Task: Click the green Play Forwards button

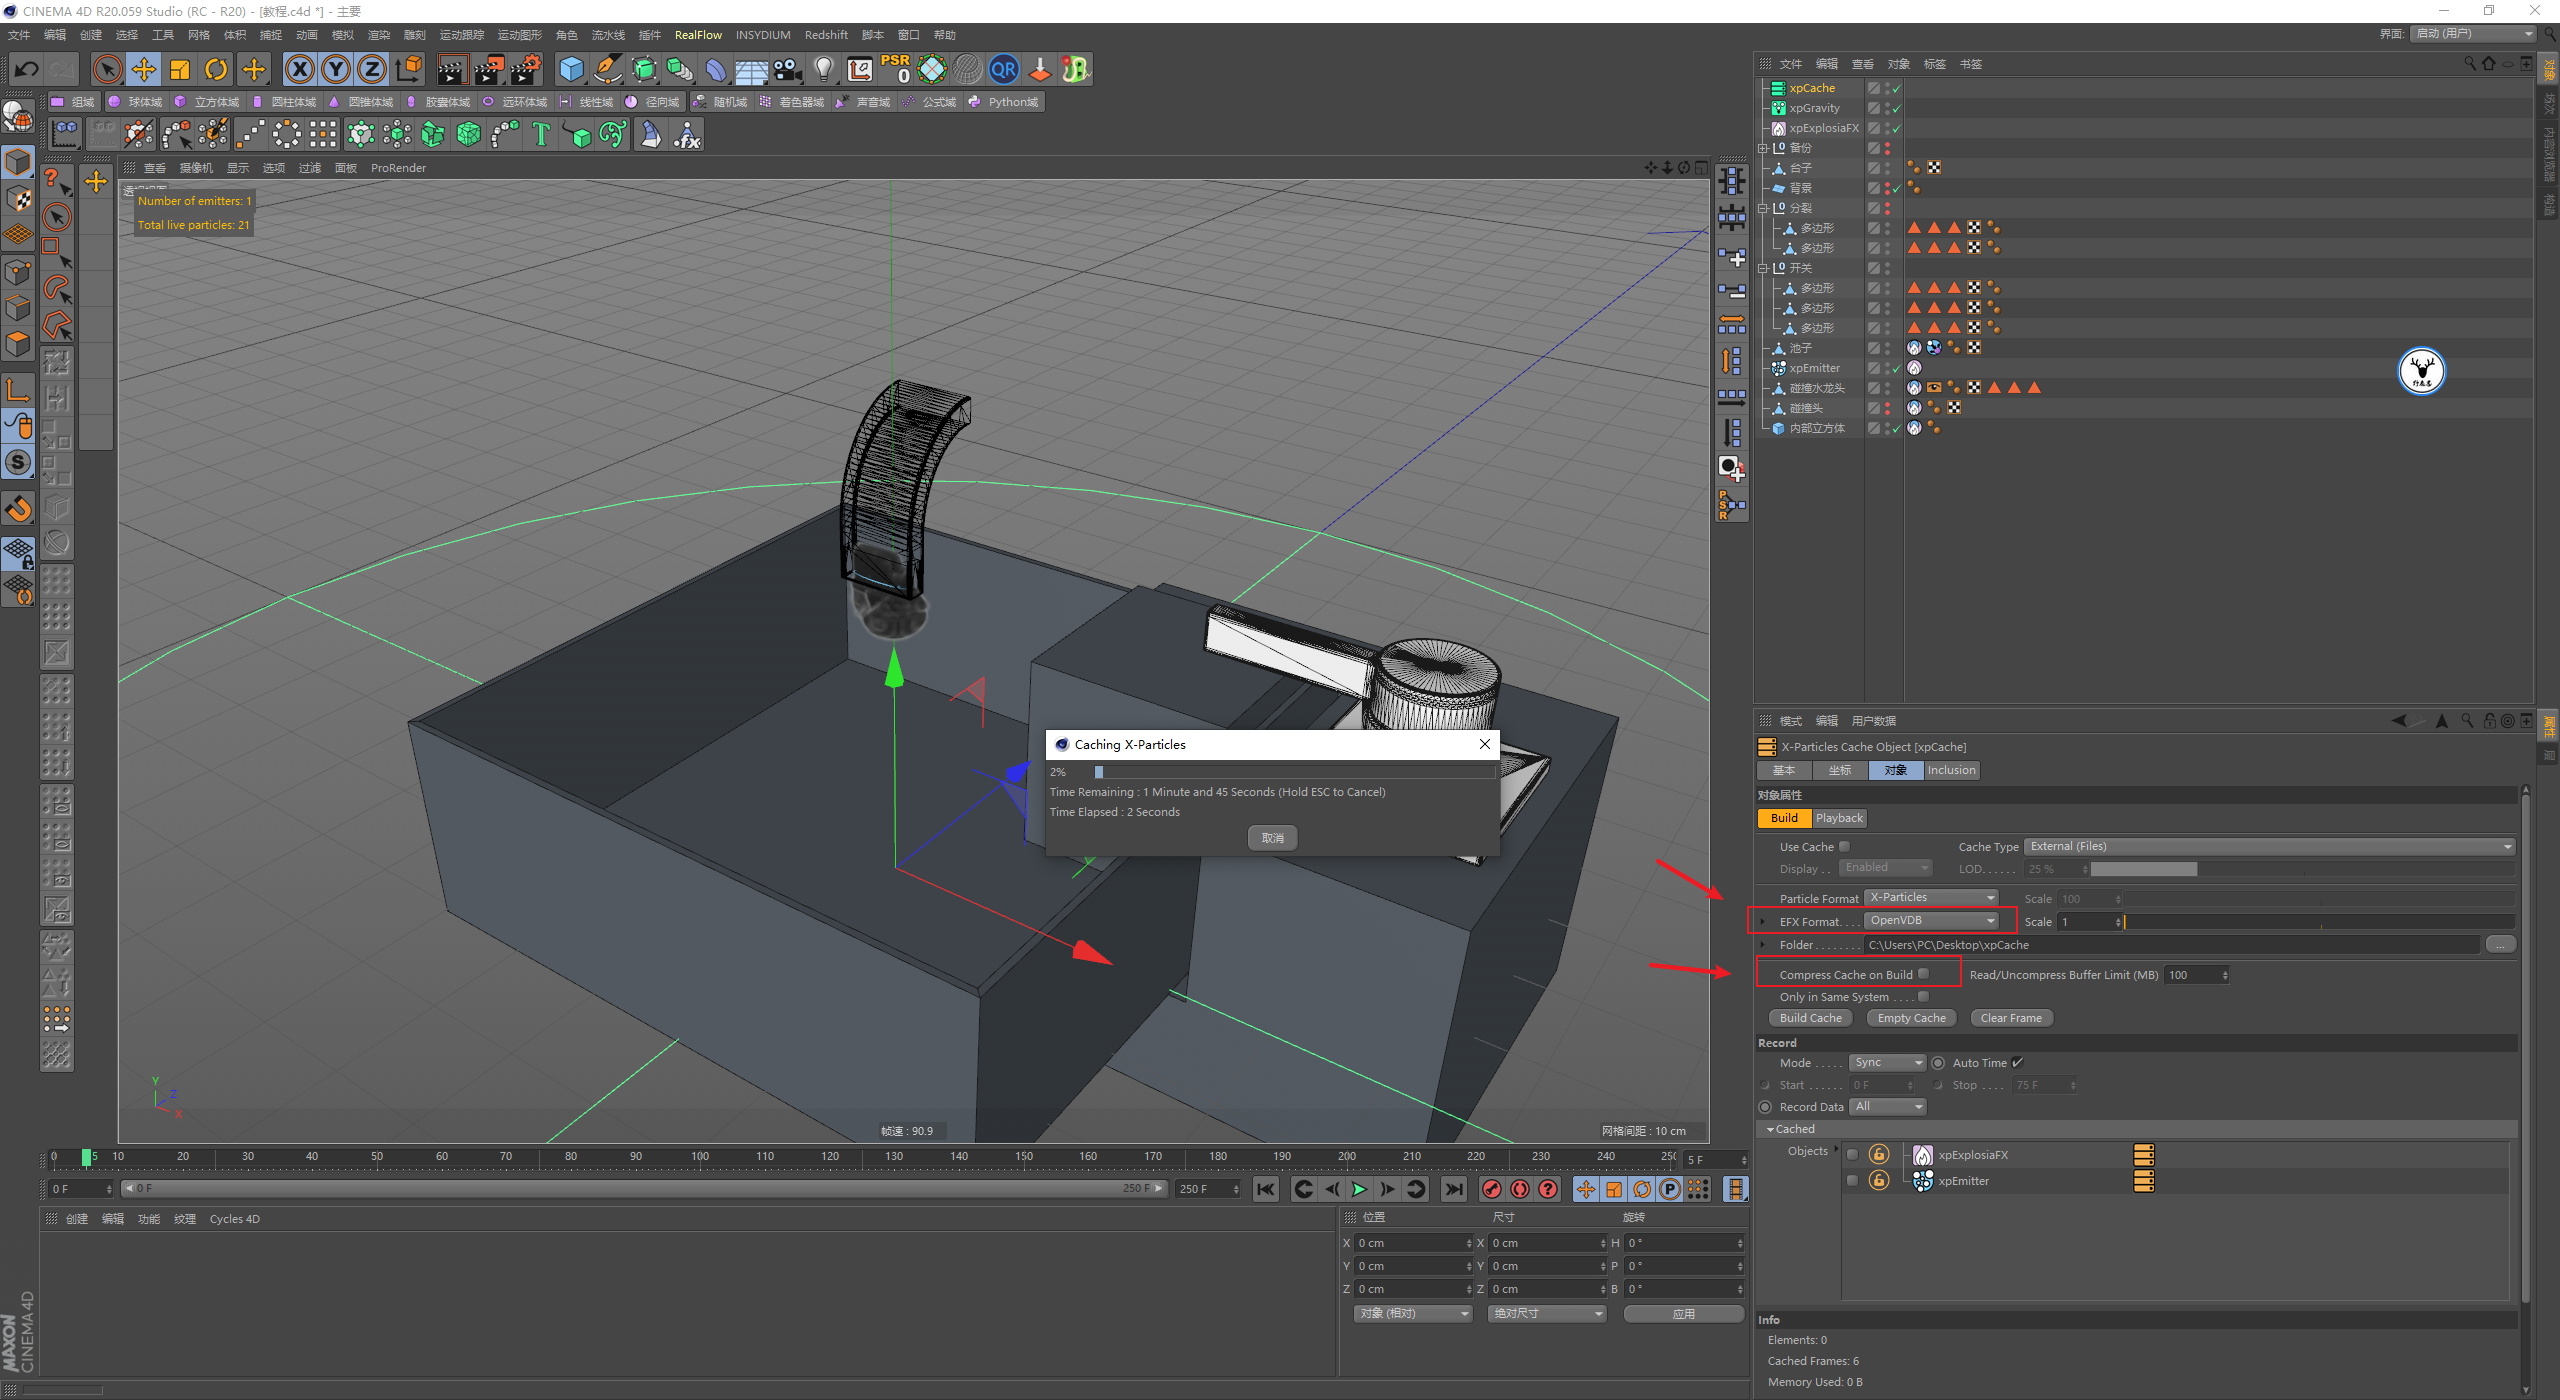Action: pos(1358,1189)
